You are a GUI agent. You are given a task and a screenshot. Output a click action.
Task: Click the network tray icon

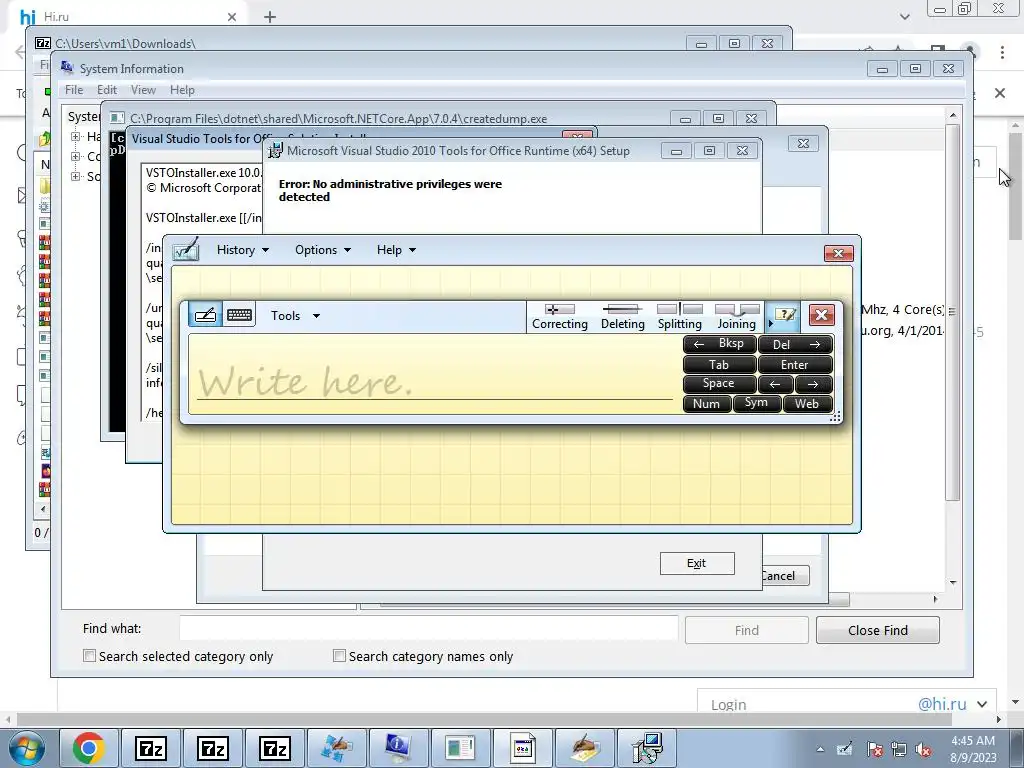(899, 750)
